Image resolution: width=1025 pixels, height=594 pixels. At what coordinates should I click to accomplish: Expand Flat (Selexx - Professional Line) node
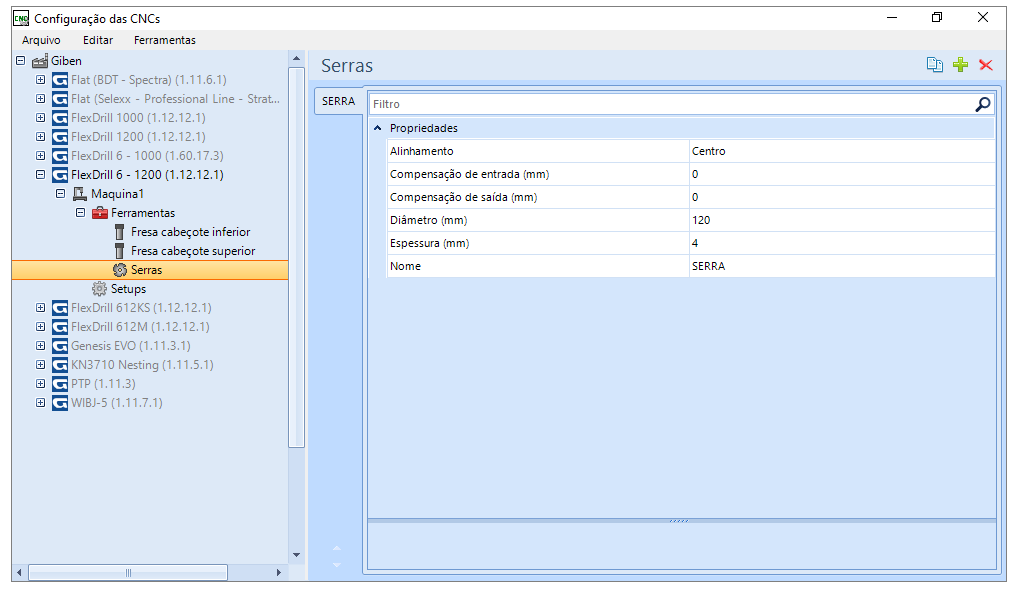coord(41,99)
